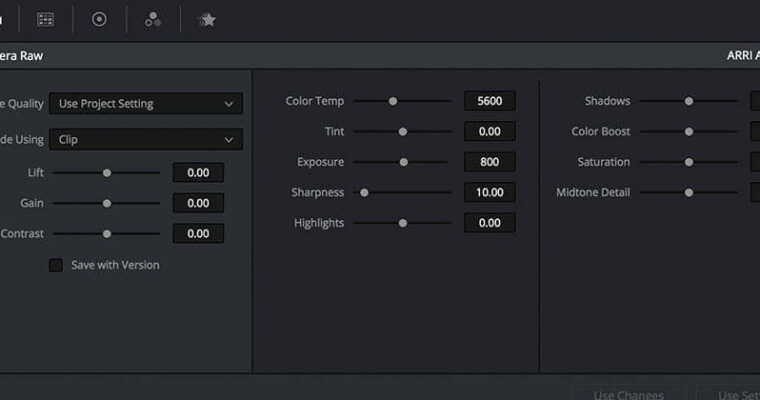
Task: Click the Highlights value field 0.00
Action: click(490, 223)
